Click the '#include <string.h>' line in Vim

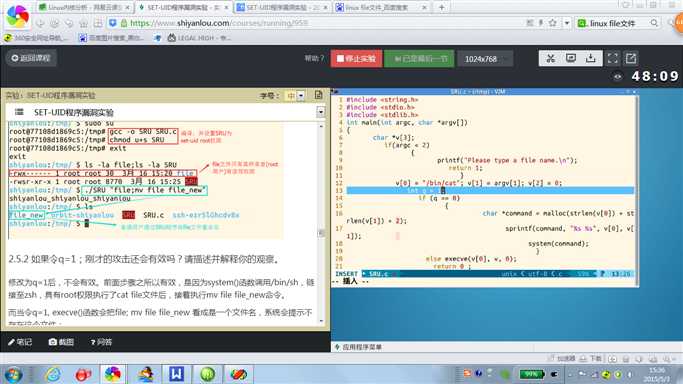(382, 100)
